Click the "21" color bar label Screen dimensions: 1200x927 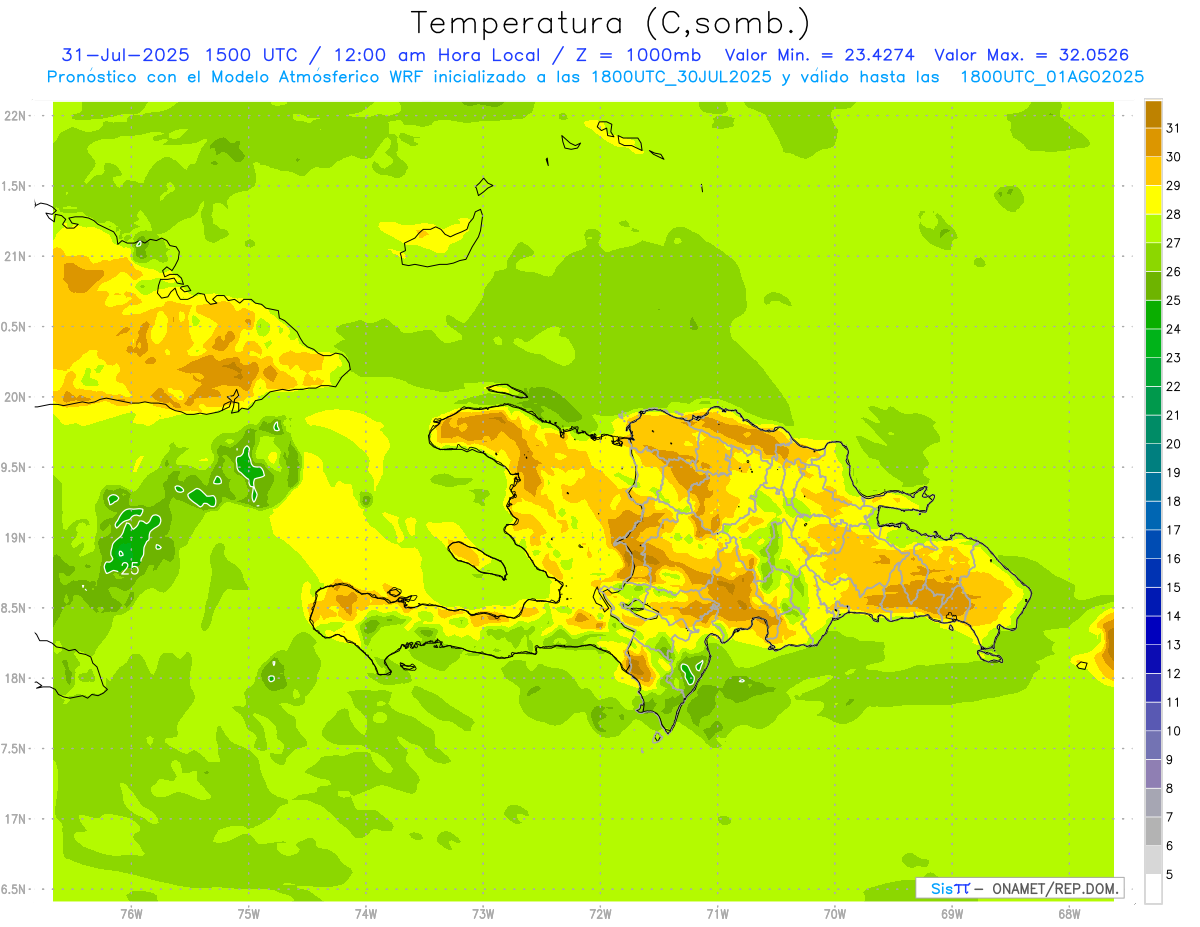point(1173,415)
